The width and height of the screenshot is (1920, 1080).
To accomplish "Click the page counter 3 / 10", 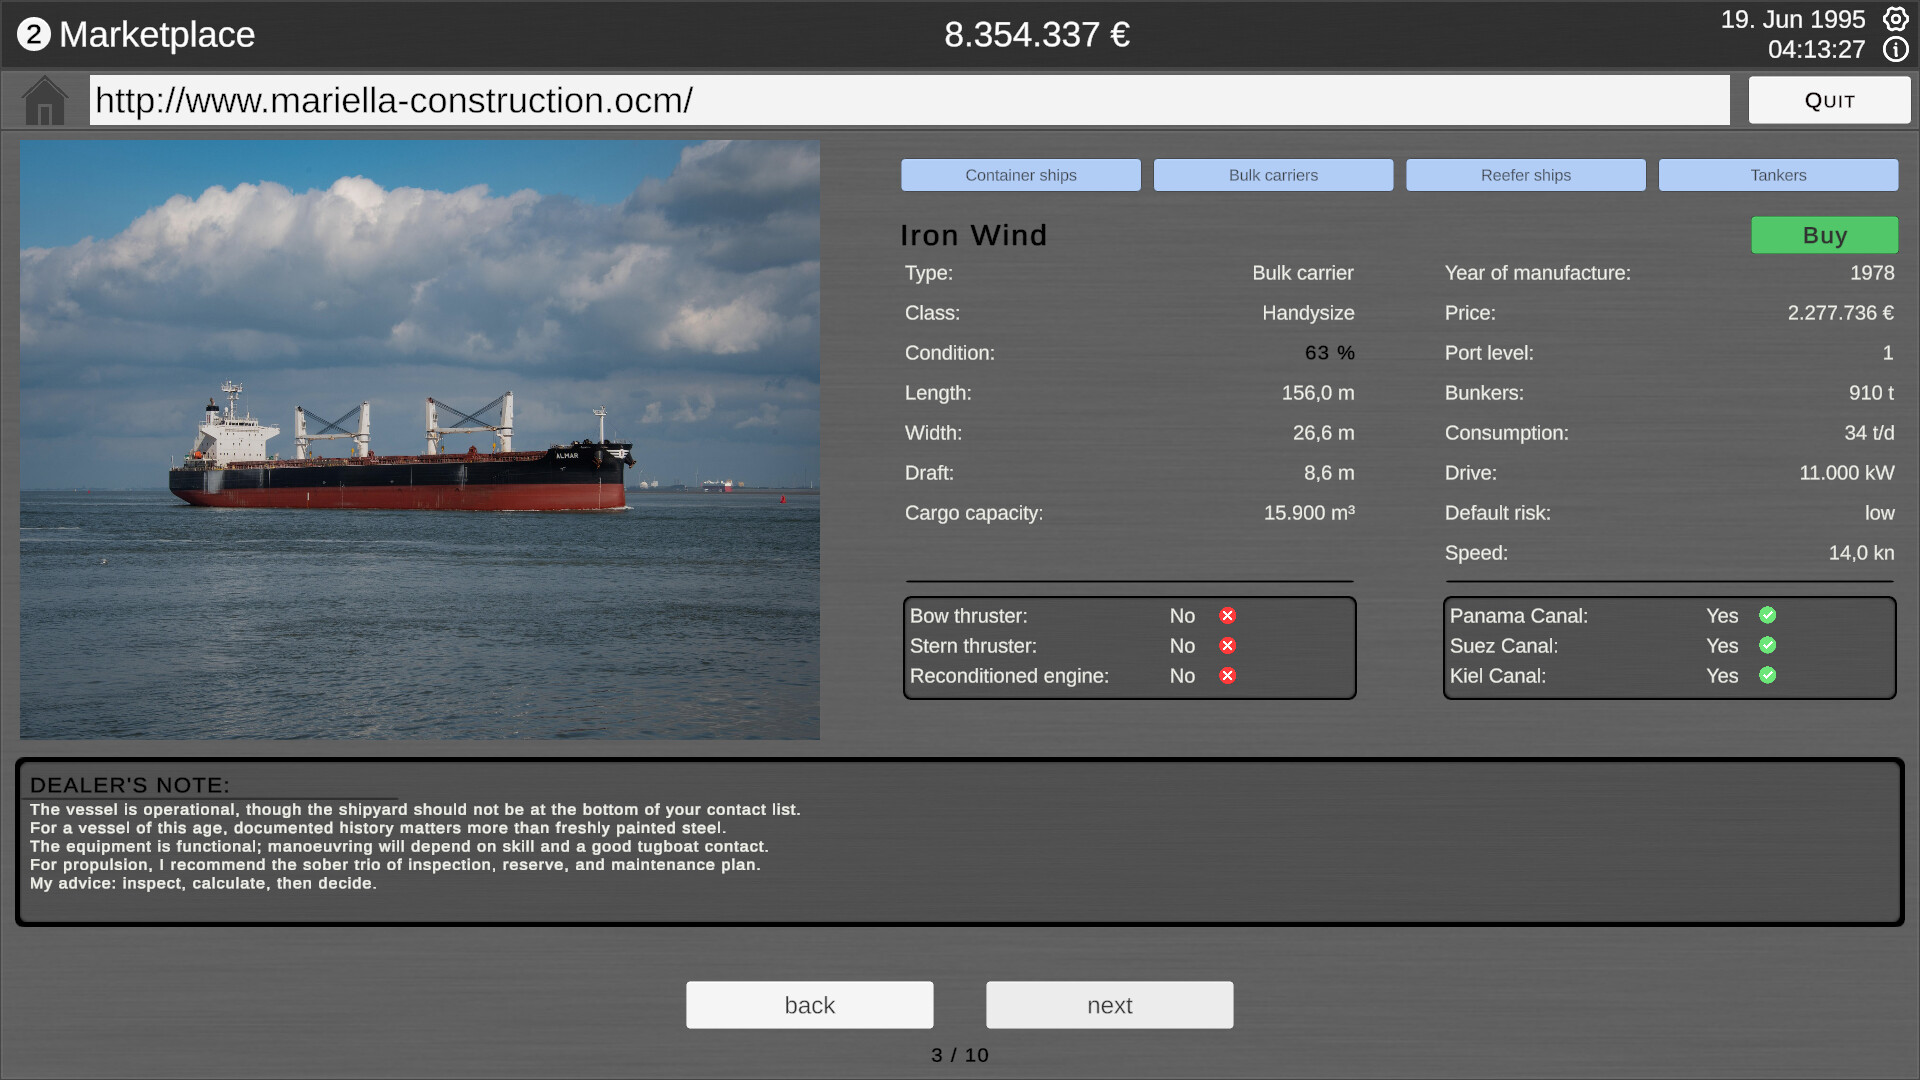I will pyautogui.click(x=960, y=1055).
